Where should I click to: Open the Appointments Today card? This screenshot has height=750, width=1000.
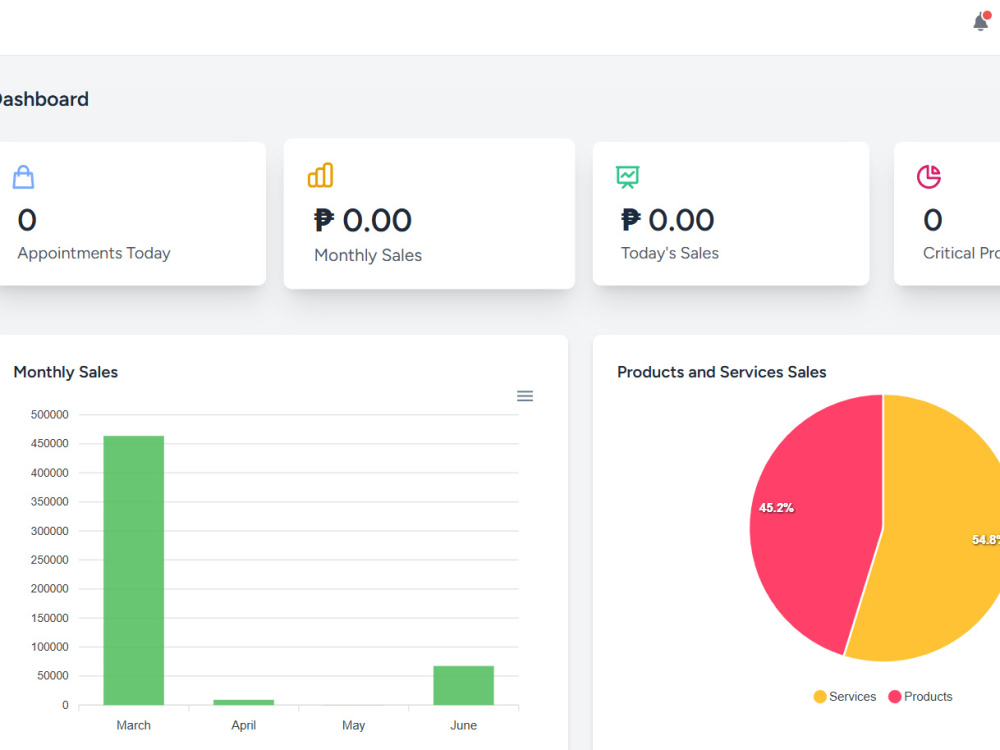[x=131, y=214]
